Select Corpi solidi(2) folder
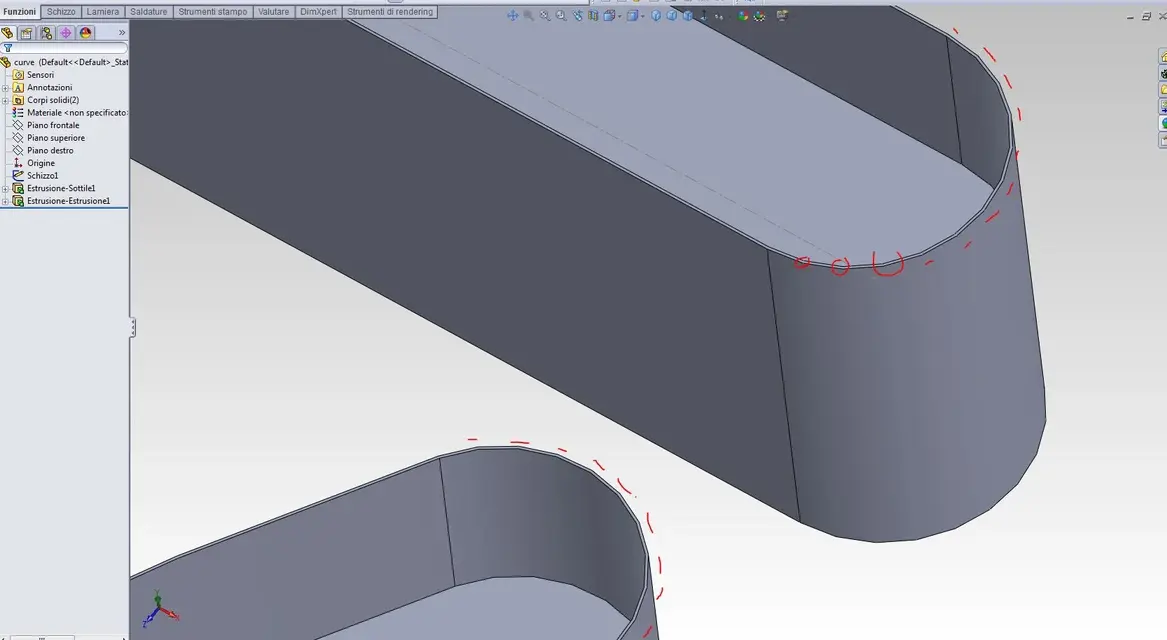The height and width of the screenshot is (640, 1167). coord(53,100)
